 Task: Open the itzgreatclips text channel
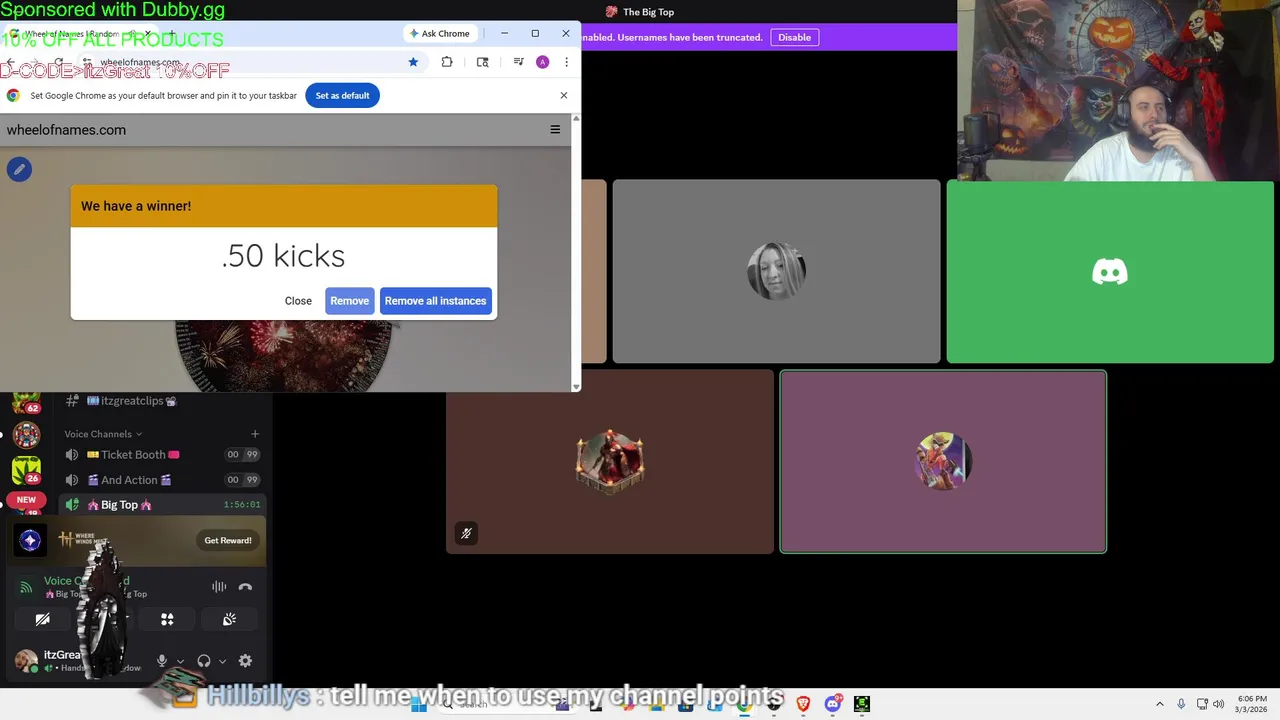[131, 401]
